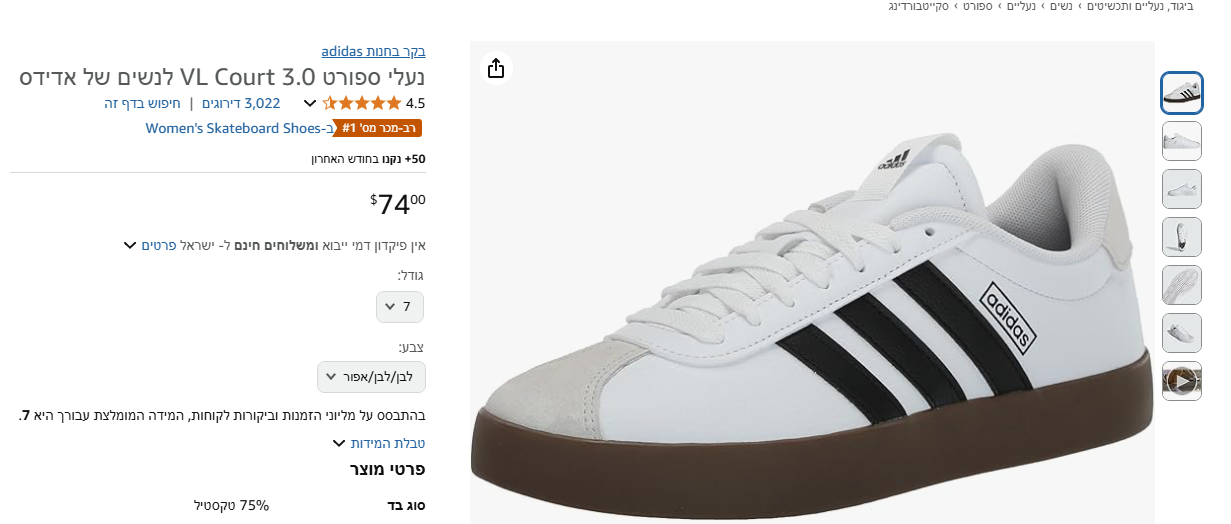This screenshot has width=1231, height=524.
Task: Open the size dropdown showing 7
Action: (x=400, y=307)
